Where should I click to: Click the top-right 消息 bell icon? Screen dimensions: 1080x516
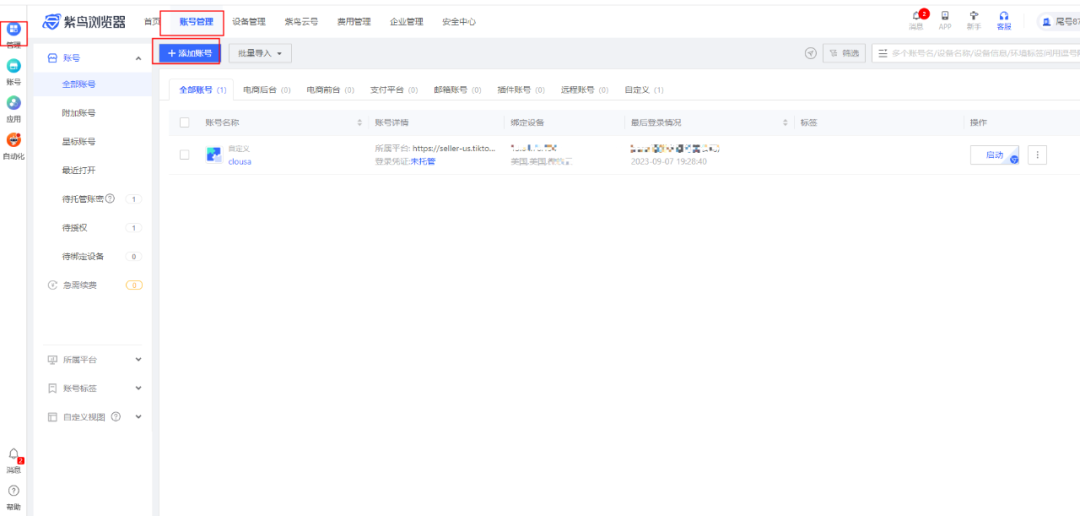(x=916, y=16)
